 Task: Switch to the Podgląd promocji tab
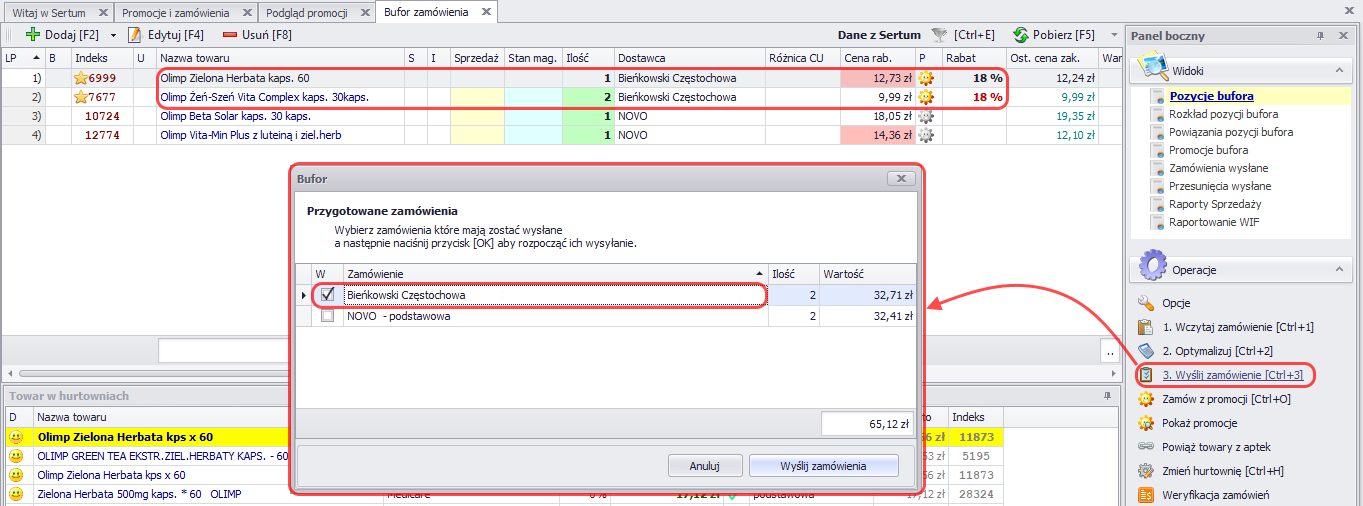coord(307,12)
